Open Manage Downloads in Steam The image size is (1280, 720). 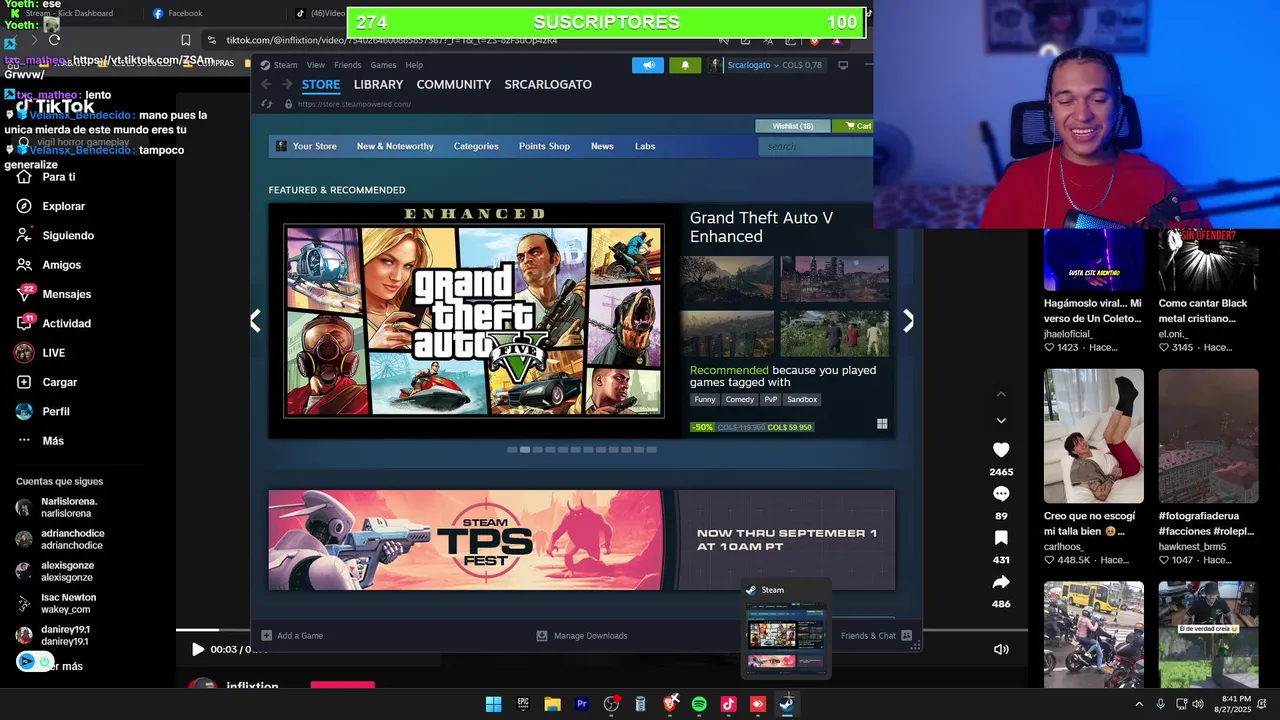[582, 636]
